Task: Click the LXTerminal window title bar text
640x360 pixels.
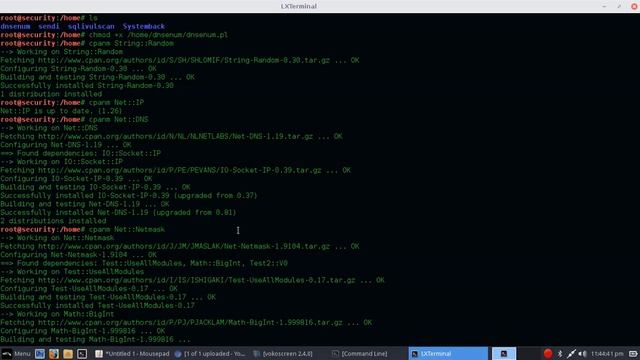Action: point(299,6)
